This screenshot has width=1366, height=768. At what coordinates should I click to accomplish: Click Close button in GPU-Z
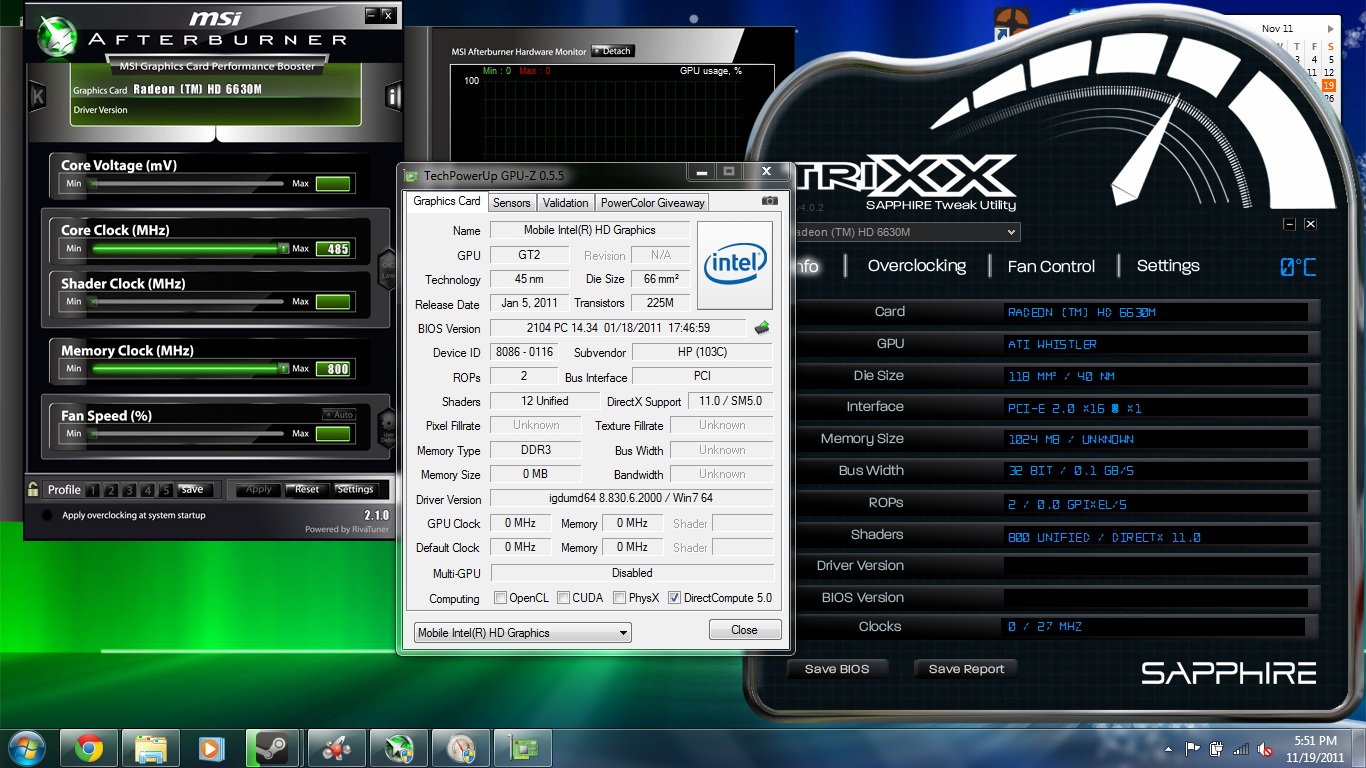pyautogui.click(x=745, y=630)
